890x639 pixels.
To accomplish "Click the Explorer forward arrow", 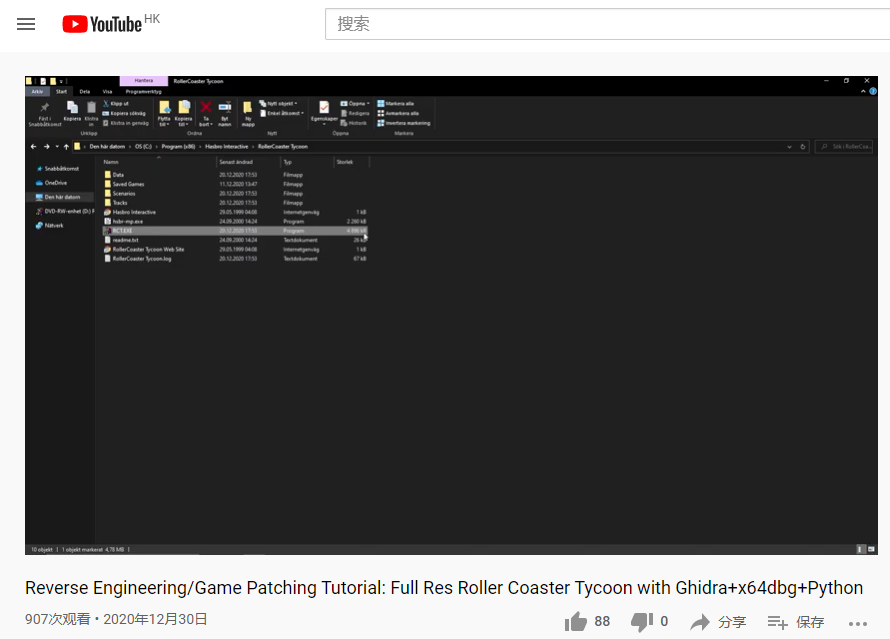I will pos(47,146).
